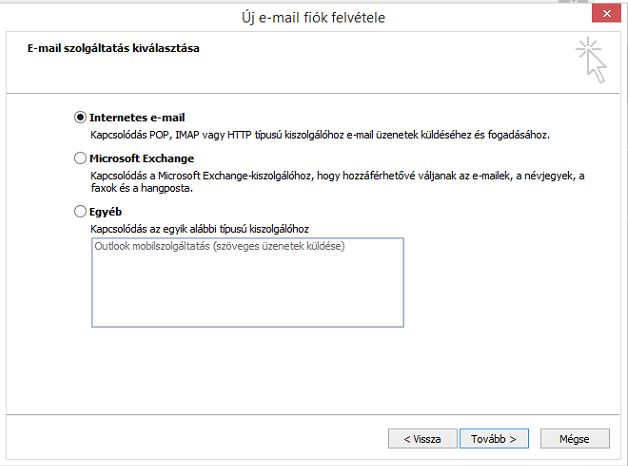Close the dialog using the red X
Viewport: 628px width, 466px height.
click(x=606, y=13)
